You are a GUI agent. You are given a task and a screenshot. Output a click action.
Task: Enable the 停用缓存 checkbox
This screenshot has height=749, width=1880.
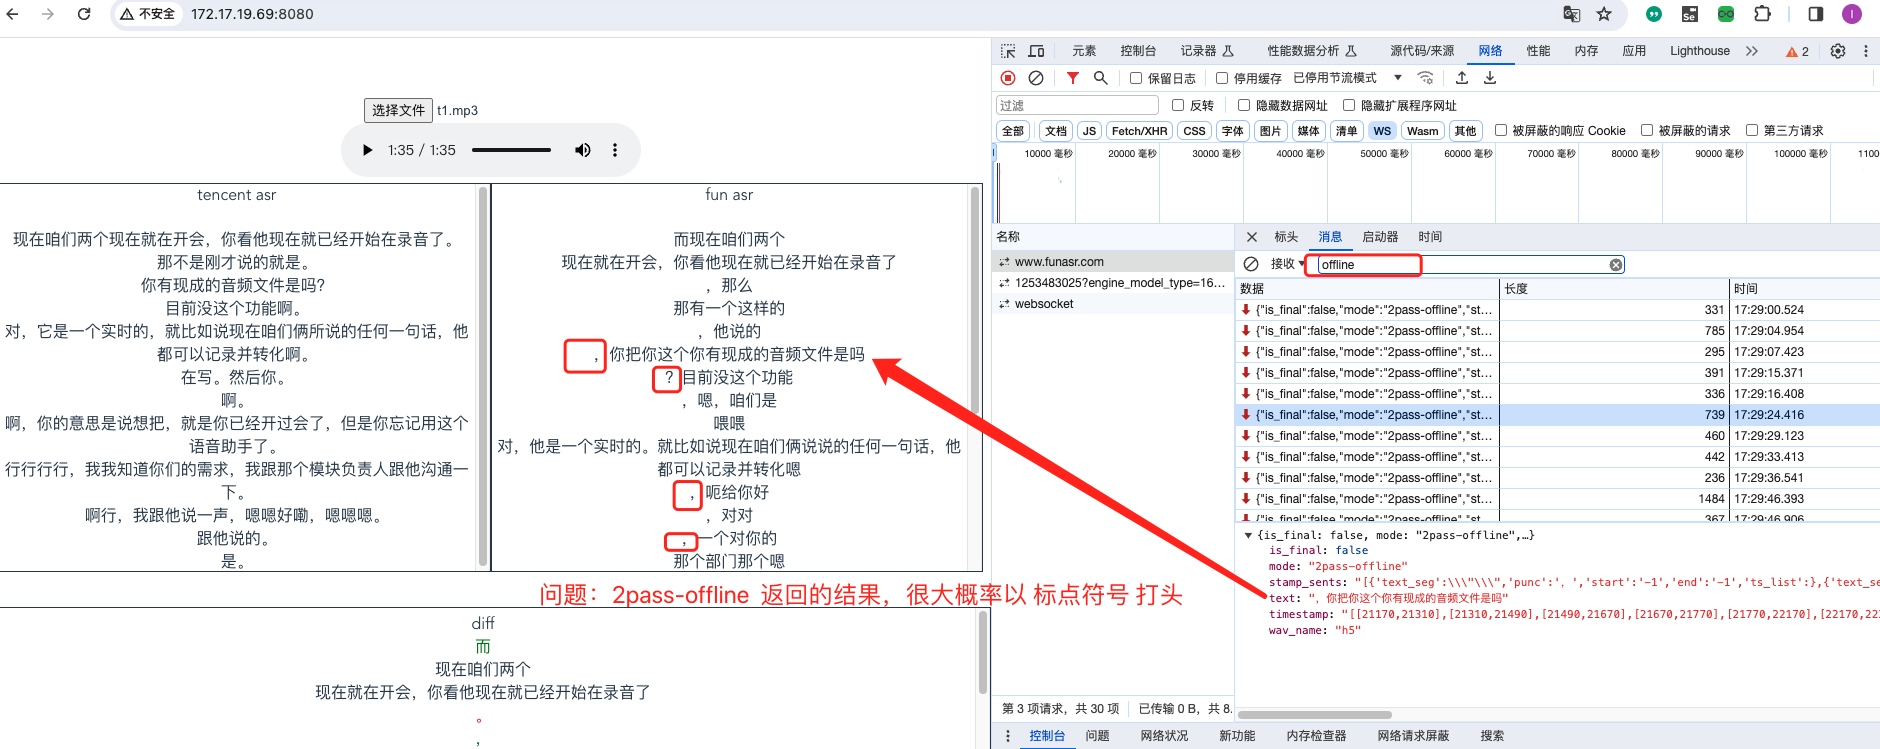click(x=1222, y=78)
